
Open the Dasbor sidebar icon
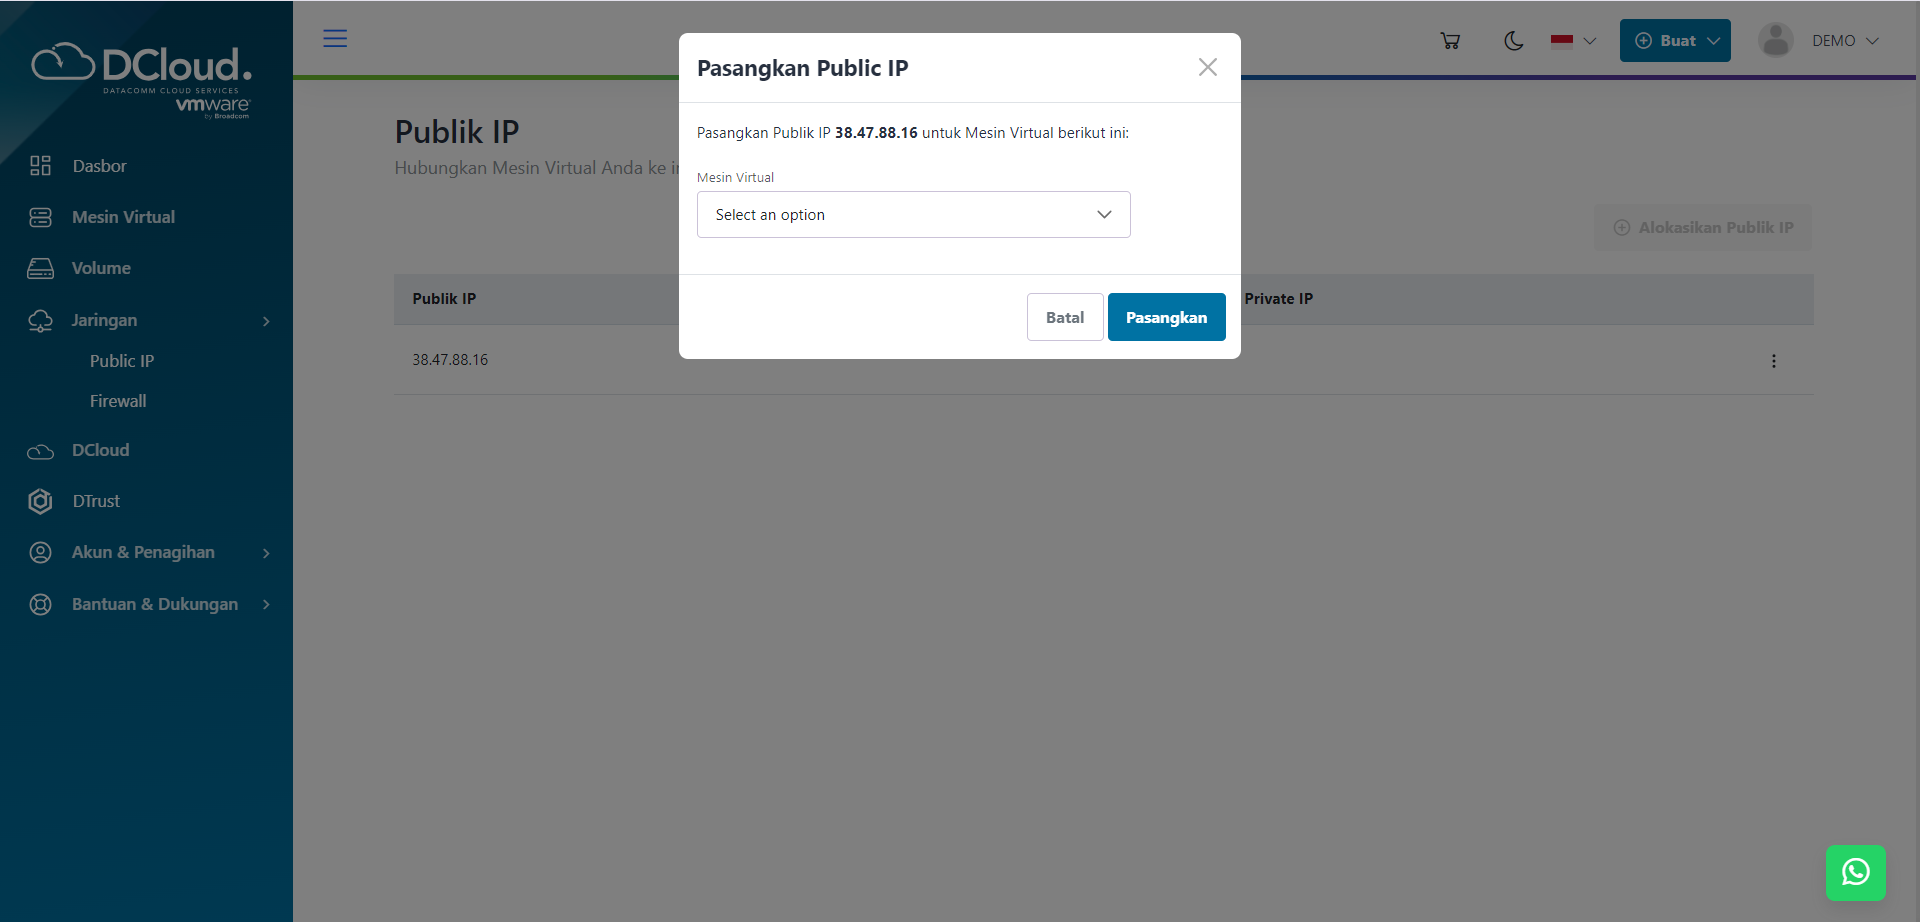tap(40, 165)
